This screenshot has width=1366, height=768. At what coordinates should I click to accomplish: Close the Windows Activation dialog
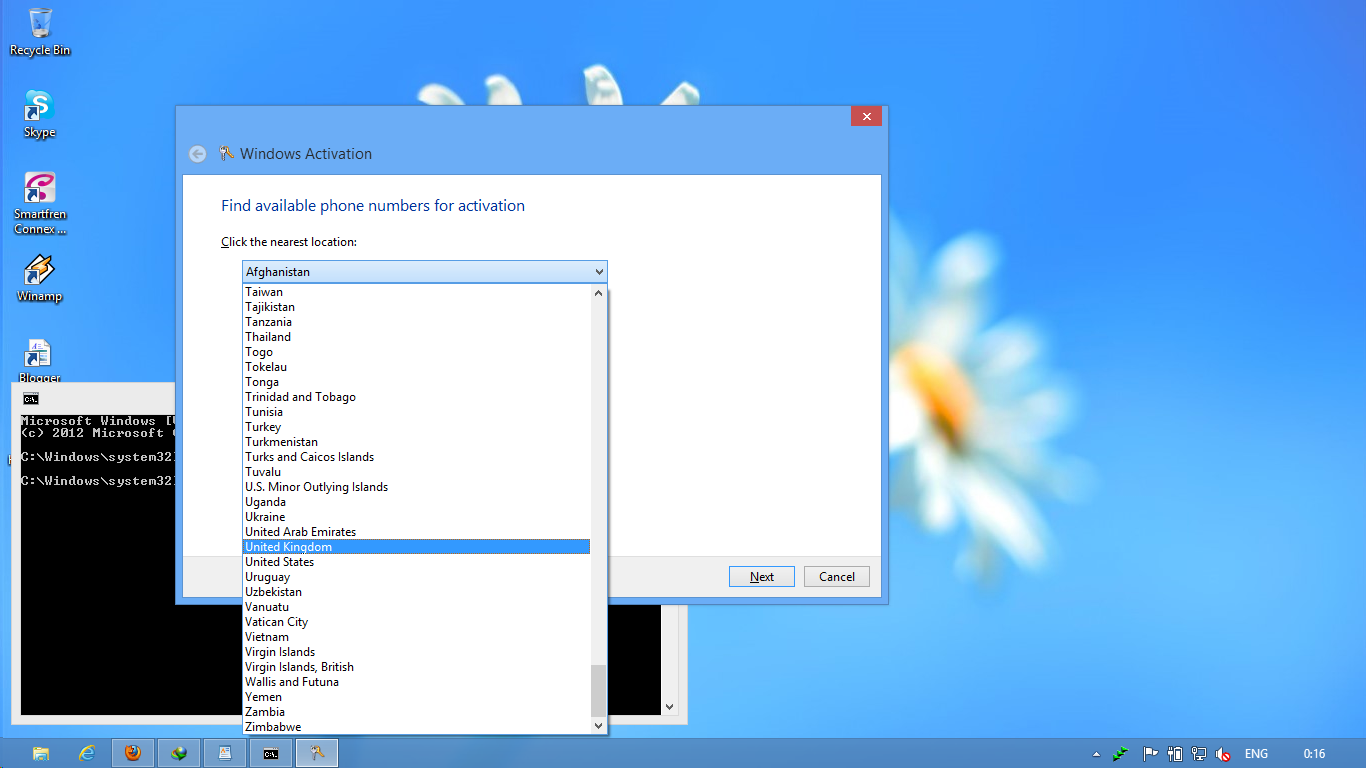pyautogui.click(x=866, y=116)
